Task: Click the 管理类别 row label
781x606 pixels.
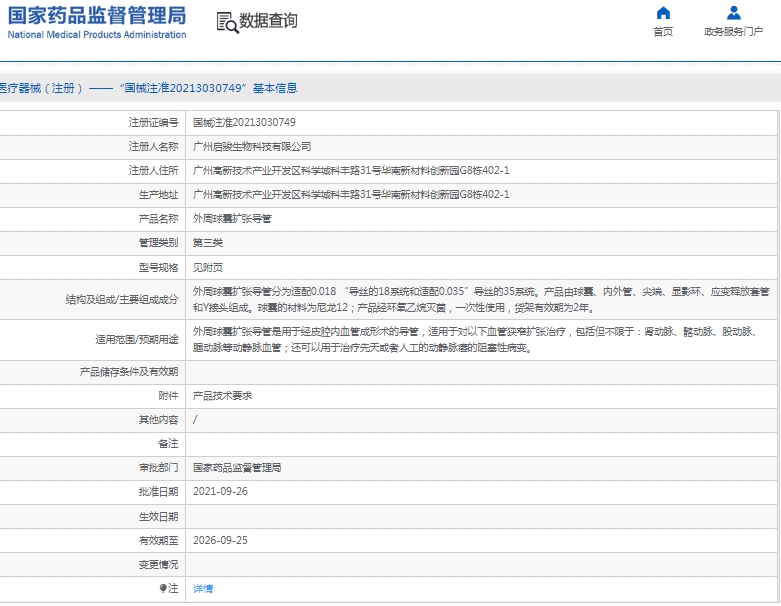Action: coord(158,242)
